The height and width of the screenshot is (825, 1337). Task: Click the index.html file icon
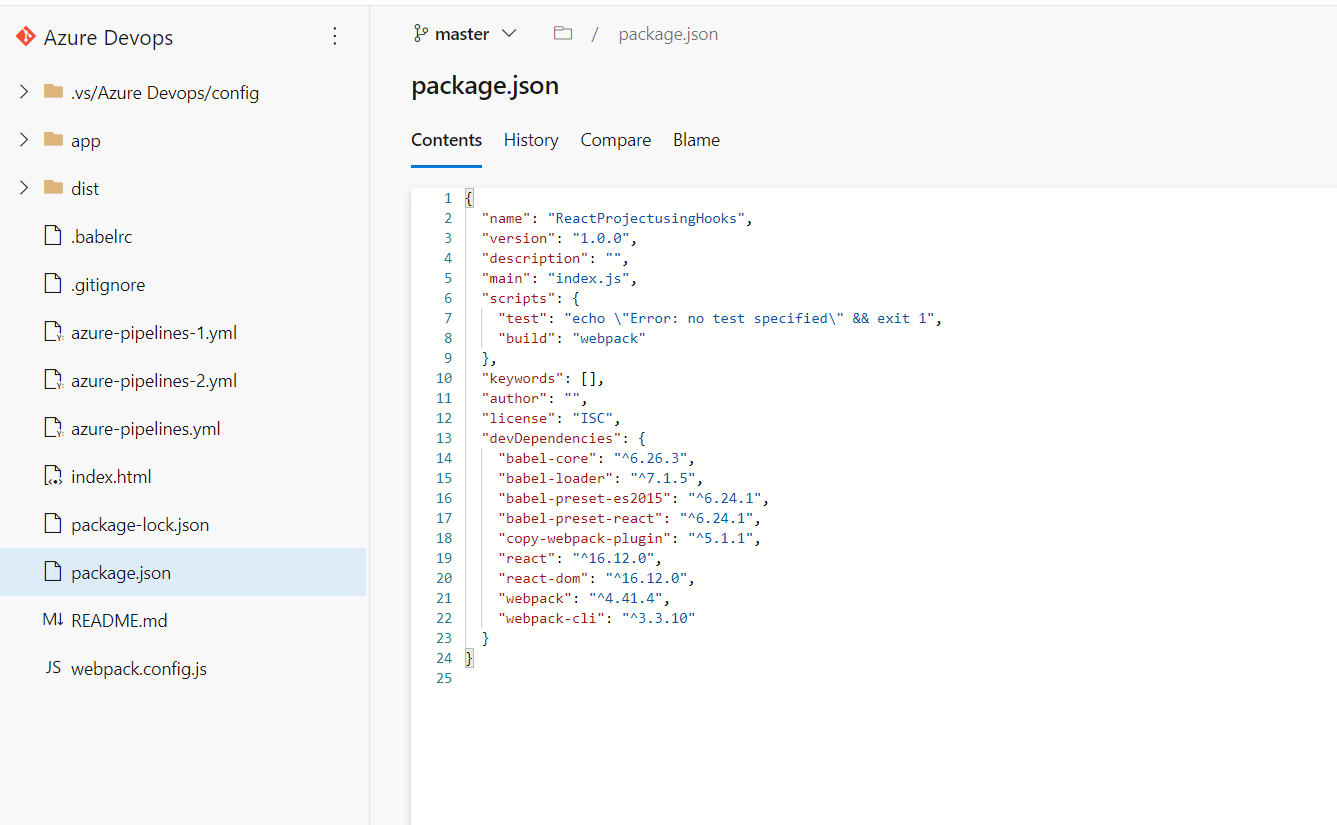tap(53, 476)
